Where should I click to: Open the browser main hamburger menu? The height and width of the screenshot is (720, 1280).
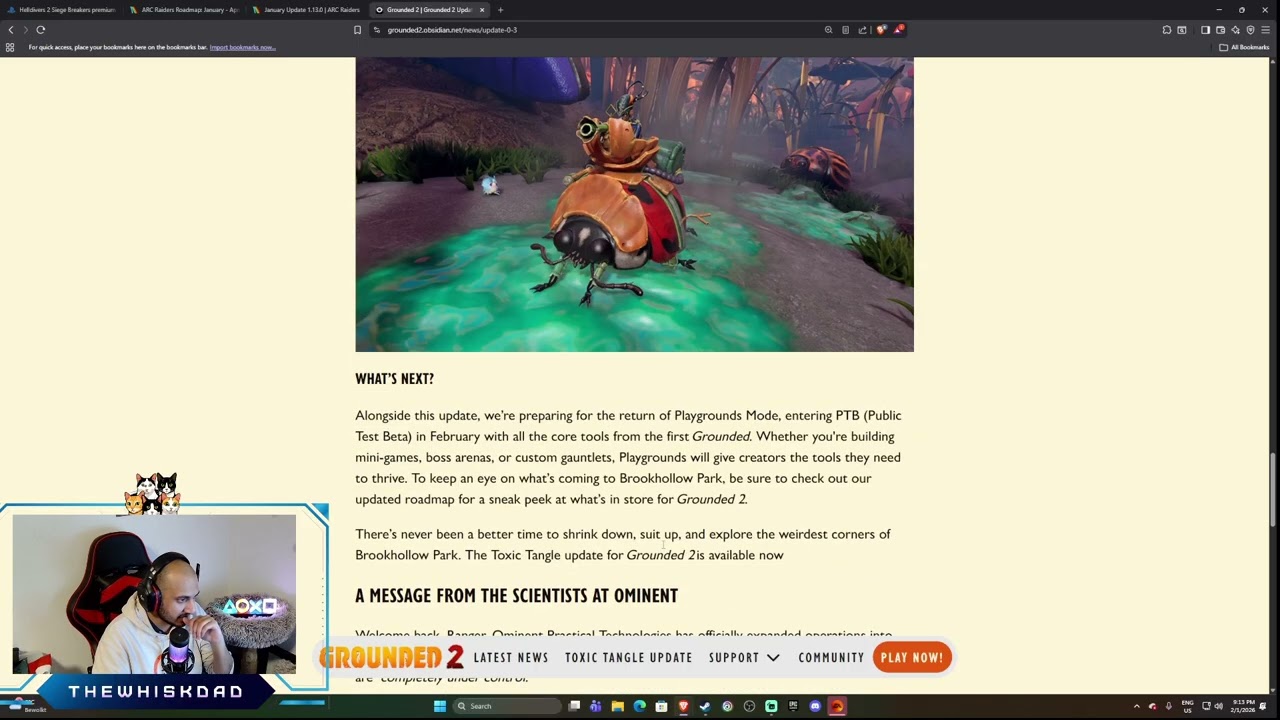tap(1265, 30)
